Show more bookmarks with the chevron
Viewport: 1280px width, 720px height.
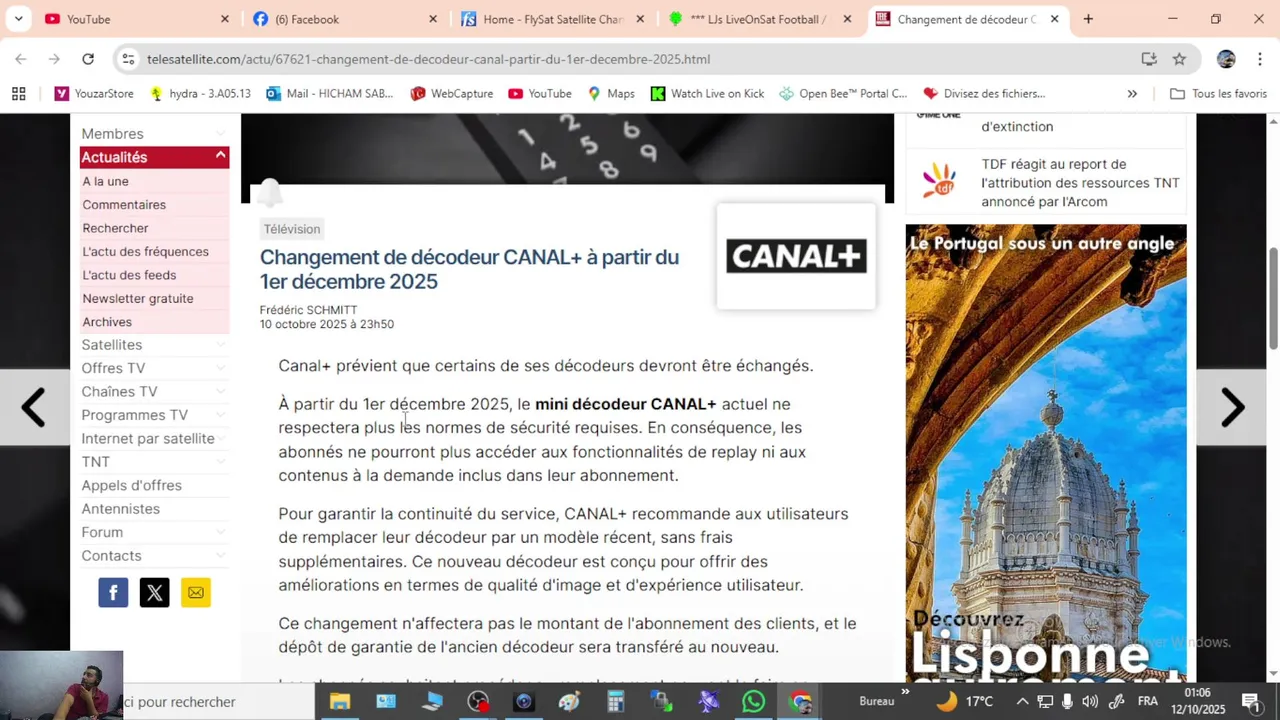[x=1132, y=93]
